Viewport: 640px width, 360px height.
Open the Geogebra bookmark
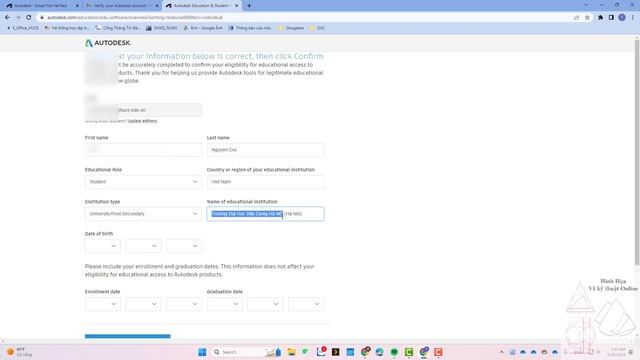[291, 28]
